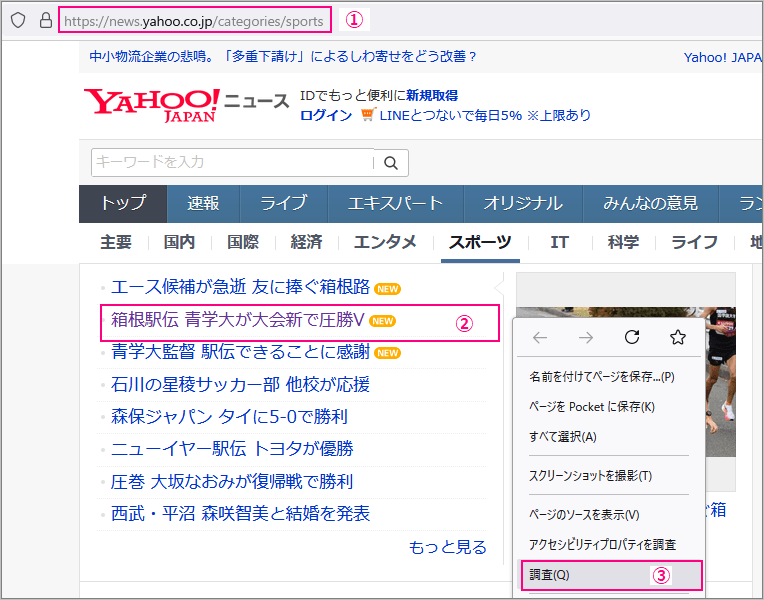Click the キーワードを入力 search field
The height and width of the screenshot is (600, 764).
point(230,162)
